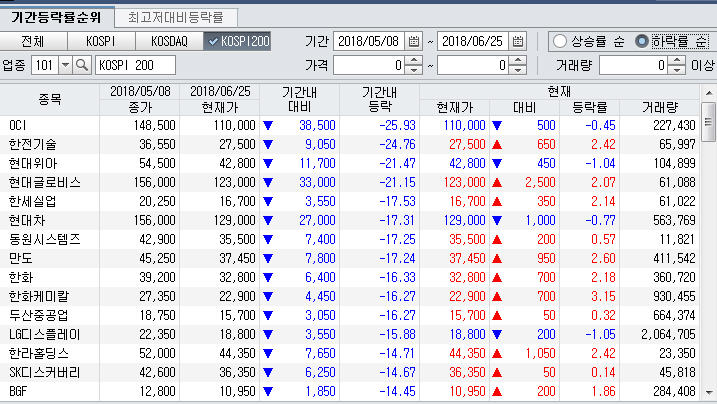Select the 현대차 stock row

[x=350, y=220]
